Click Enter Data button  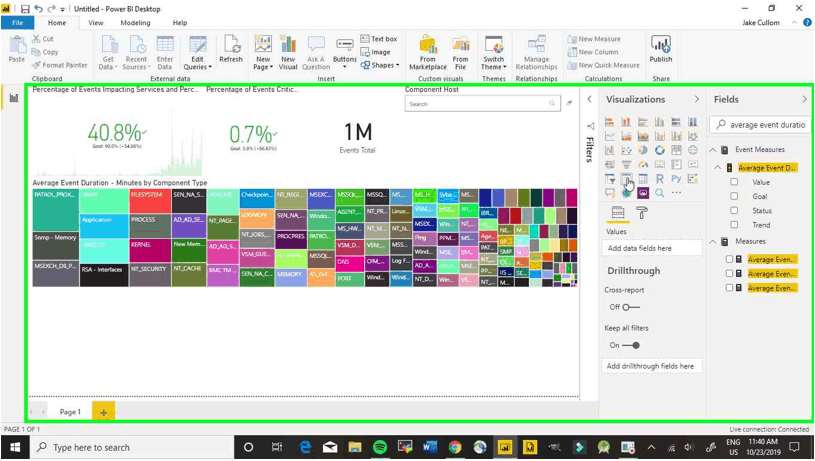pyautogui.click(x=165, y=52)
